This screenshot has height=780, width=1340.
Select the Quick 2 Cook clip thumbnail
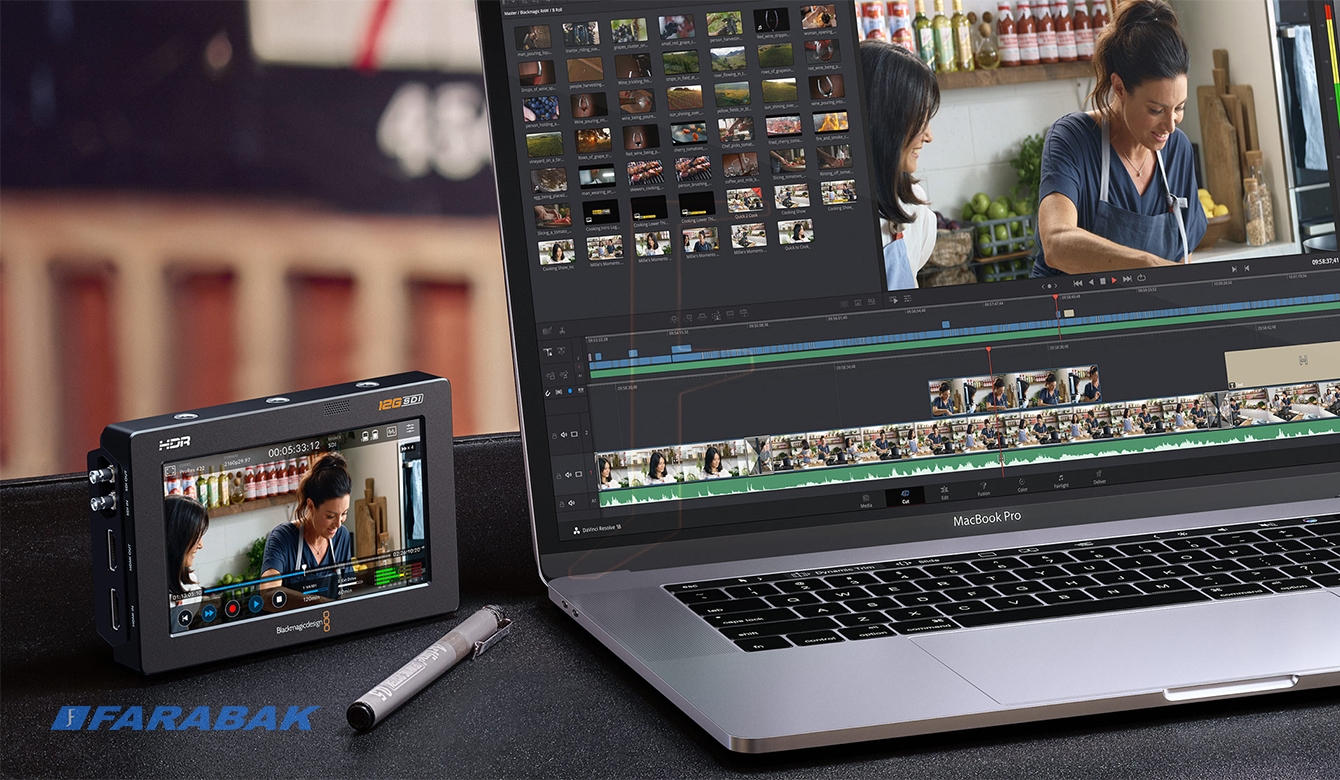[x=745, y=200]
